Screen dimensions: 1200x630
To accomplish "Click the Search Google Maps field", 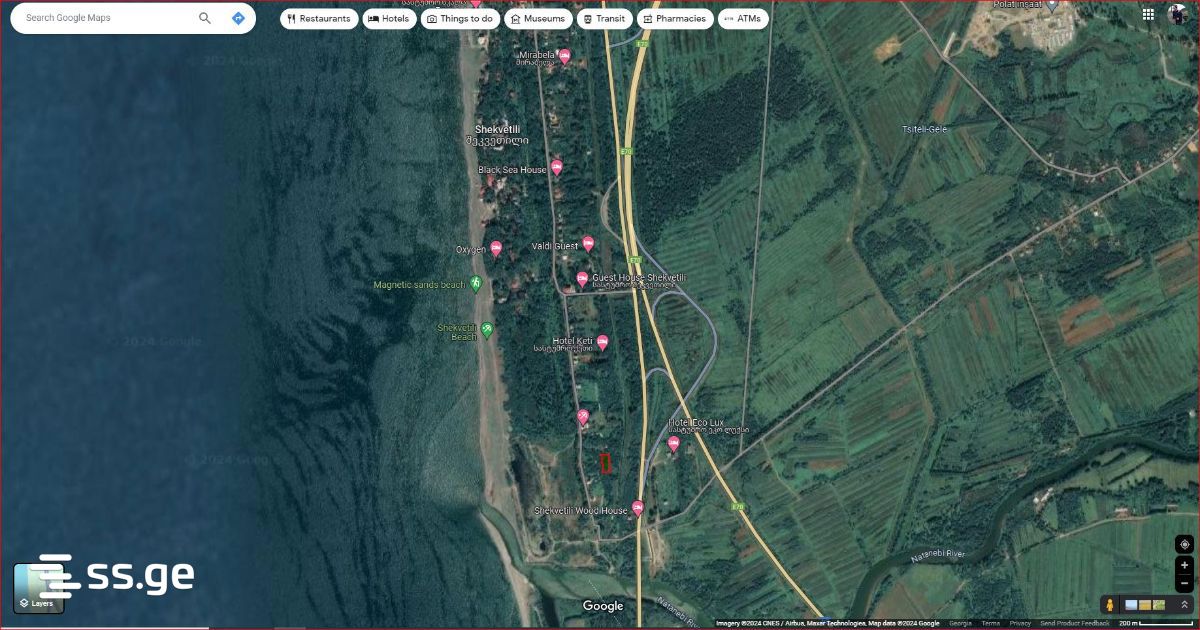I will [105, 18].
